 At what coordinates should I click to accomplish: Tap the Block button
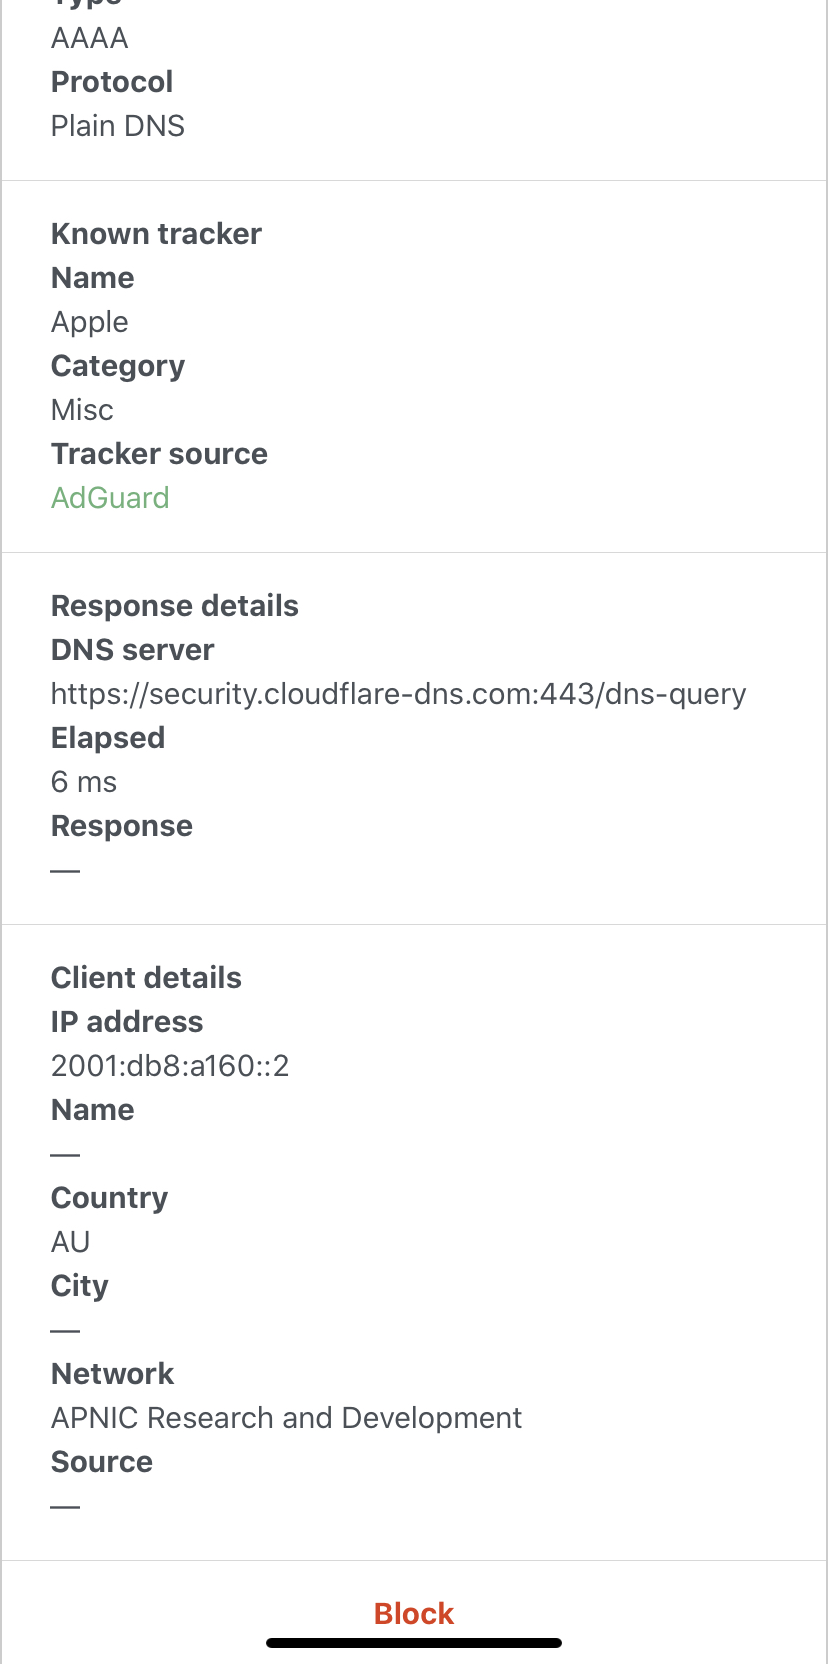coord(413,1613)
